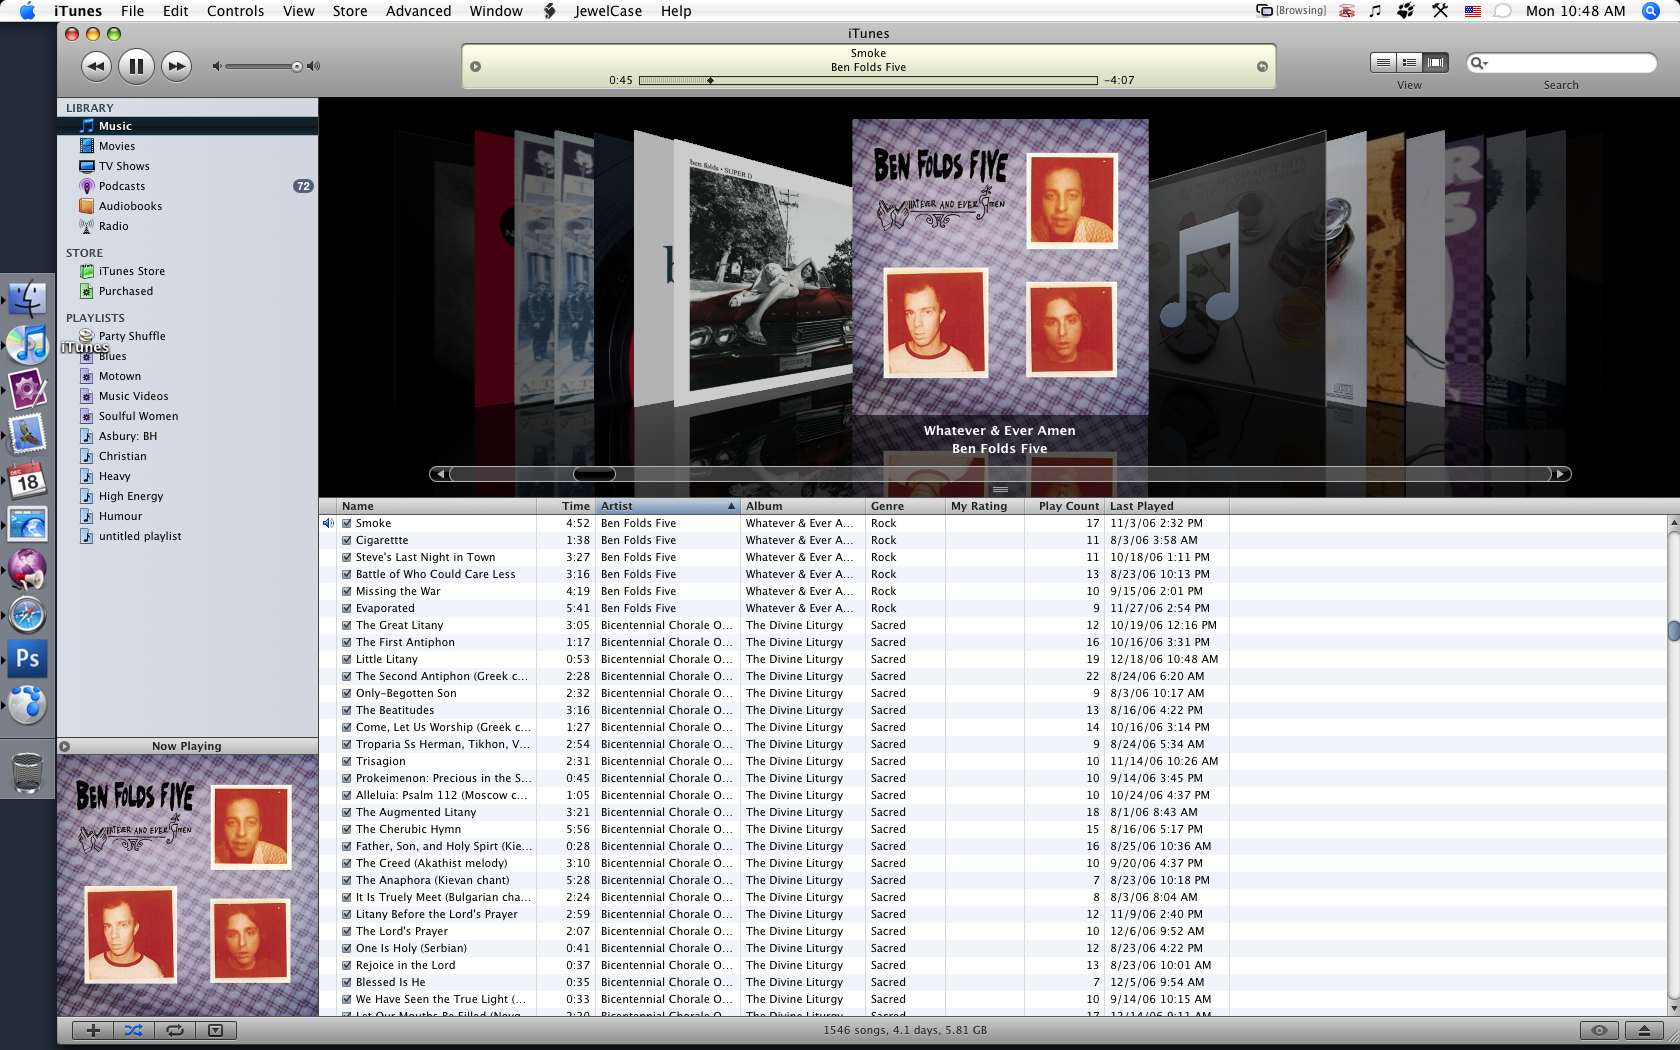
Task: Select Cover Flow view button
Action: (x=1436, y=63)
